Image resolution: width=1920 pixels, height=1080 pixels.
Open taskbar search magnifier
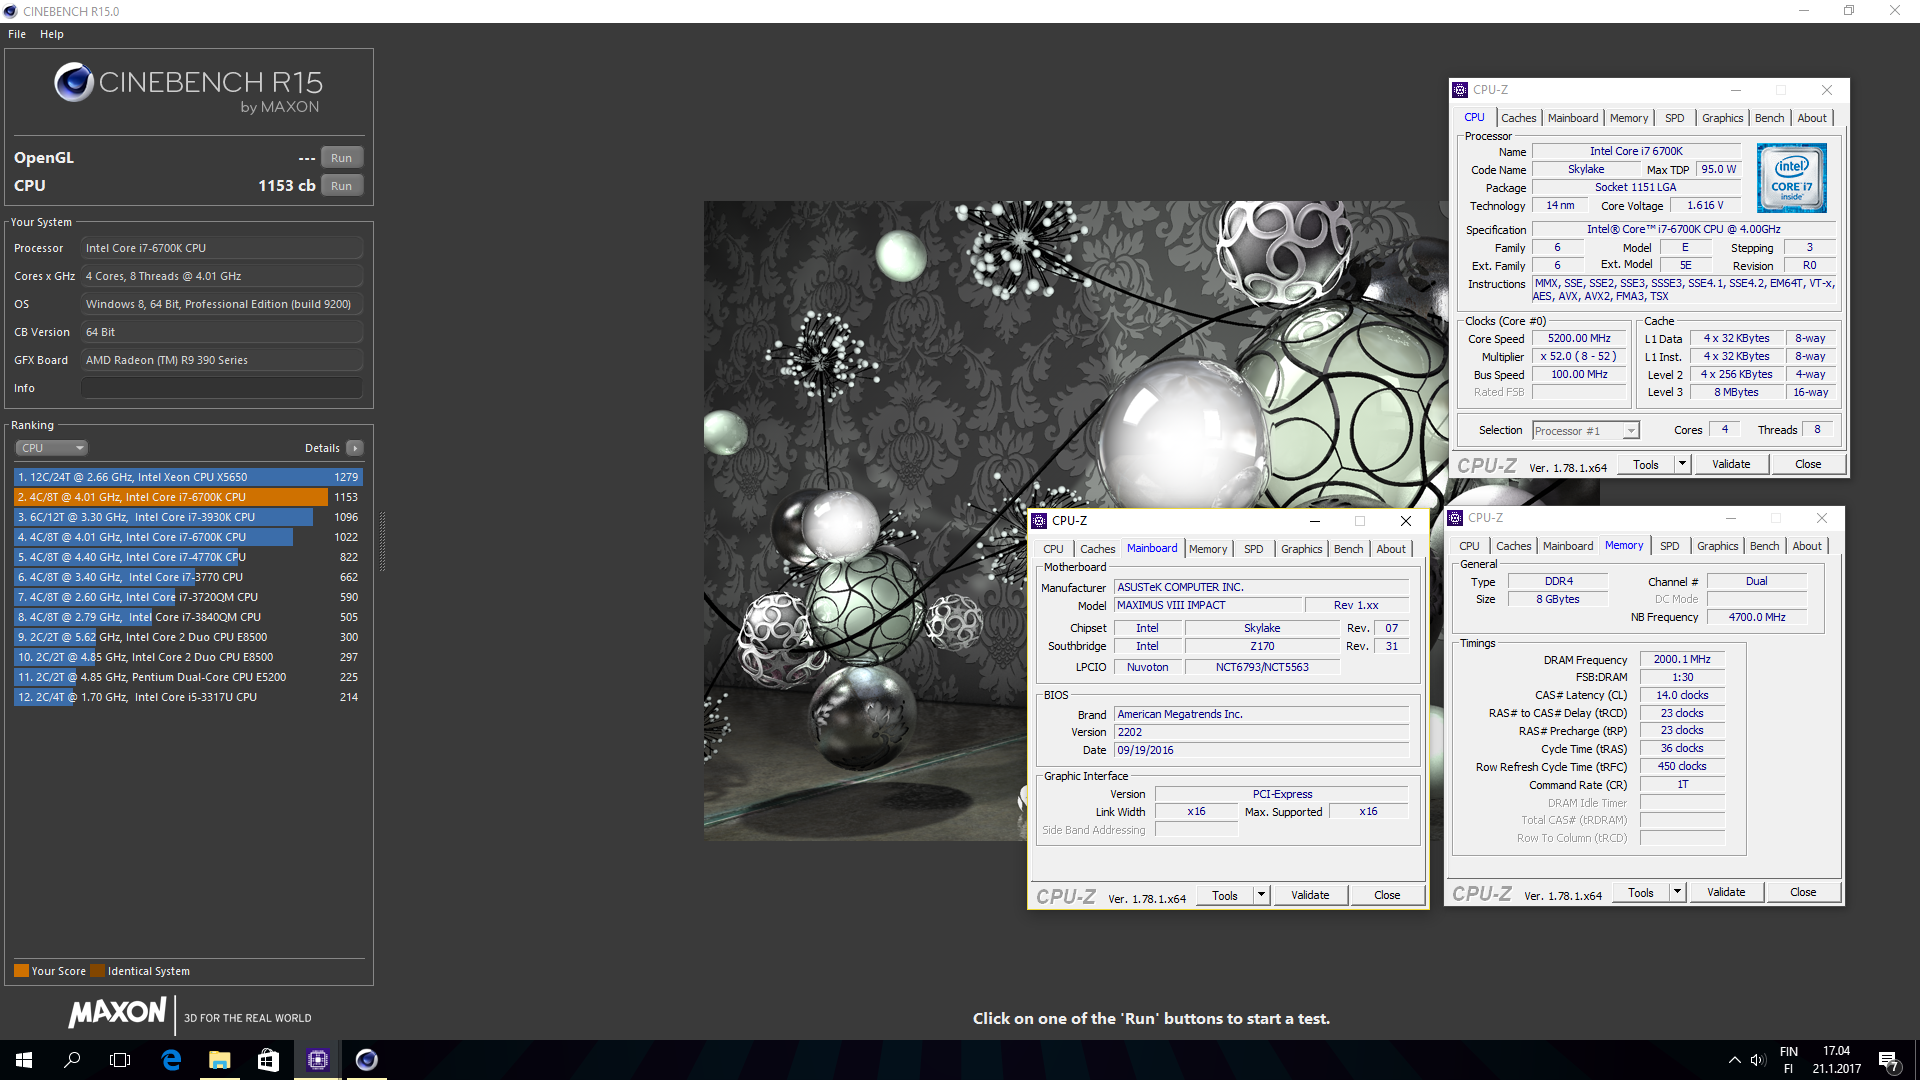coord(72,1060)
